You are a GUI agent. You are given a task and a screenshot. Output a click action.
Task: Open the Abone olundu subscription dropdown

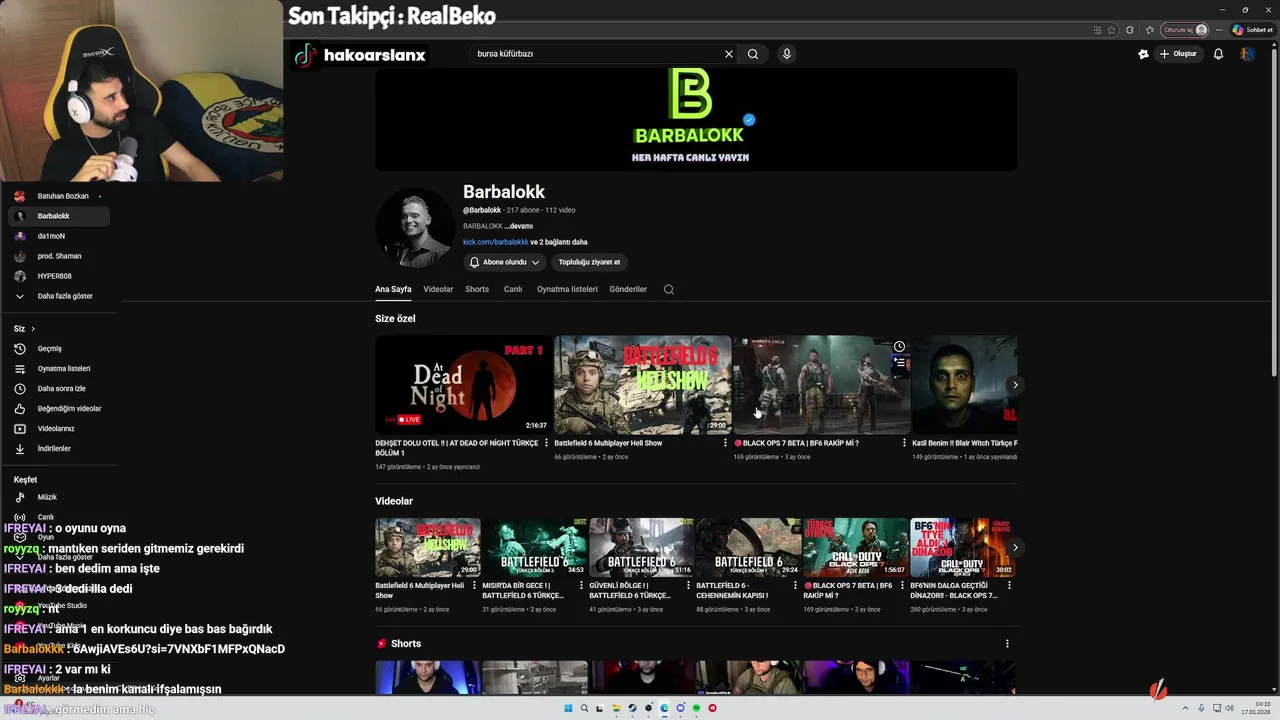tap(506, 262)
